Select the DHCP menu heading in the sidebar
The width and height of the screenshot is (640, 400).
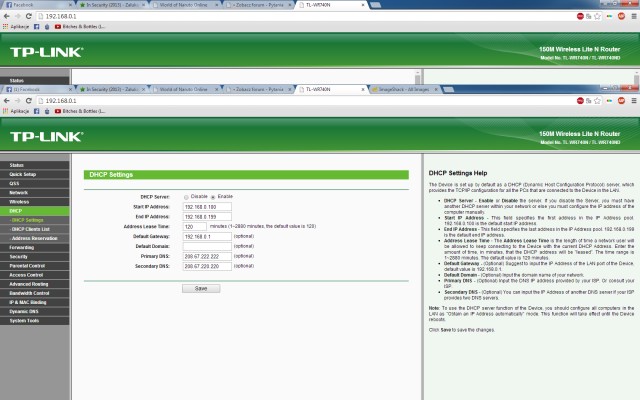35,211
